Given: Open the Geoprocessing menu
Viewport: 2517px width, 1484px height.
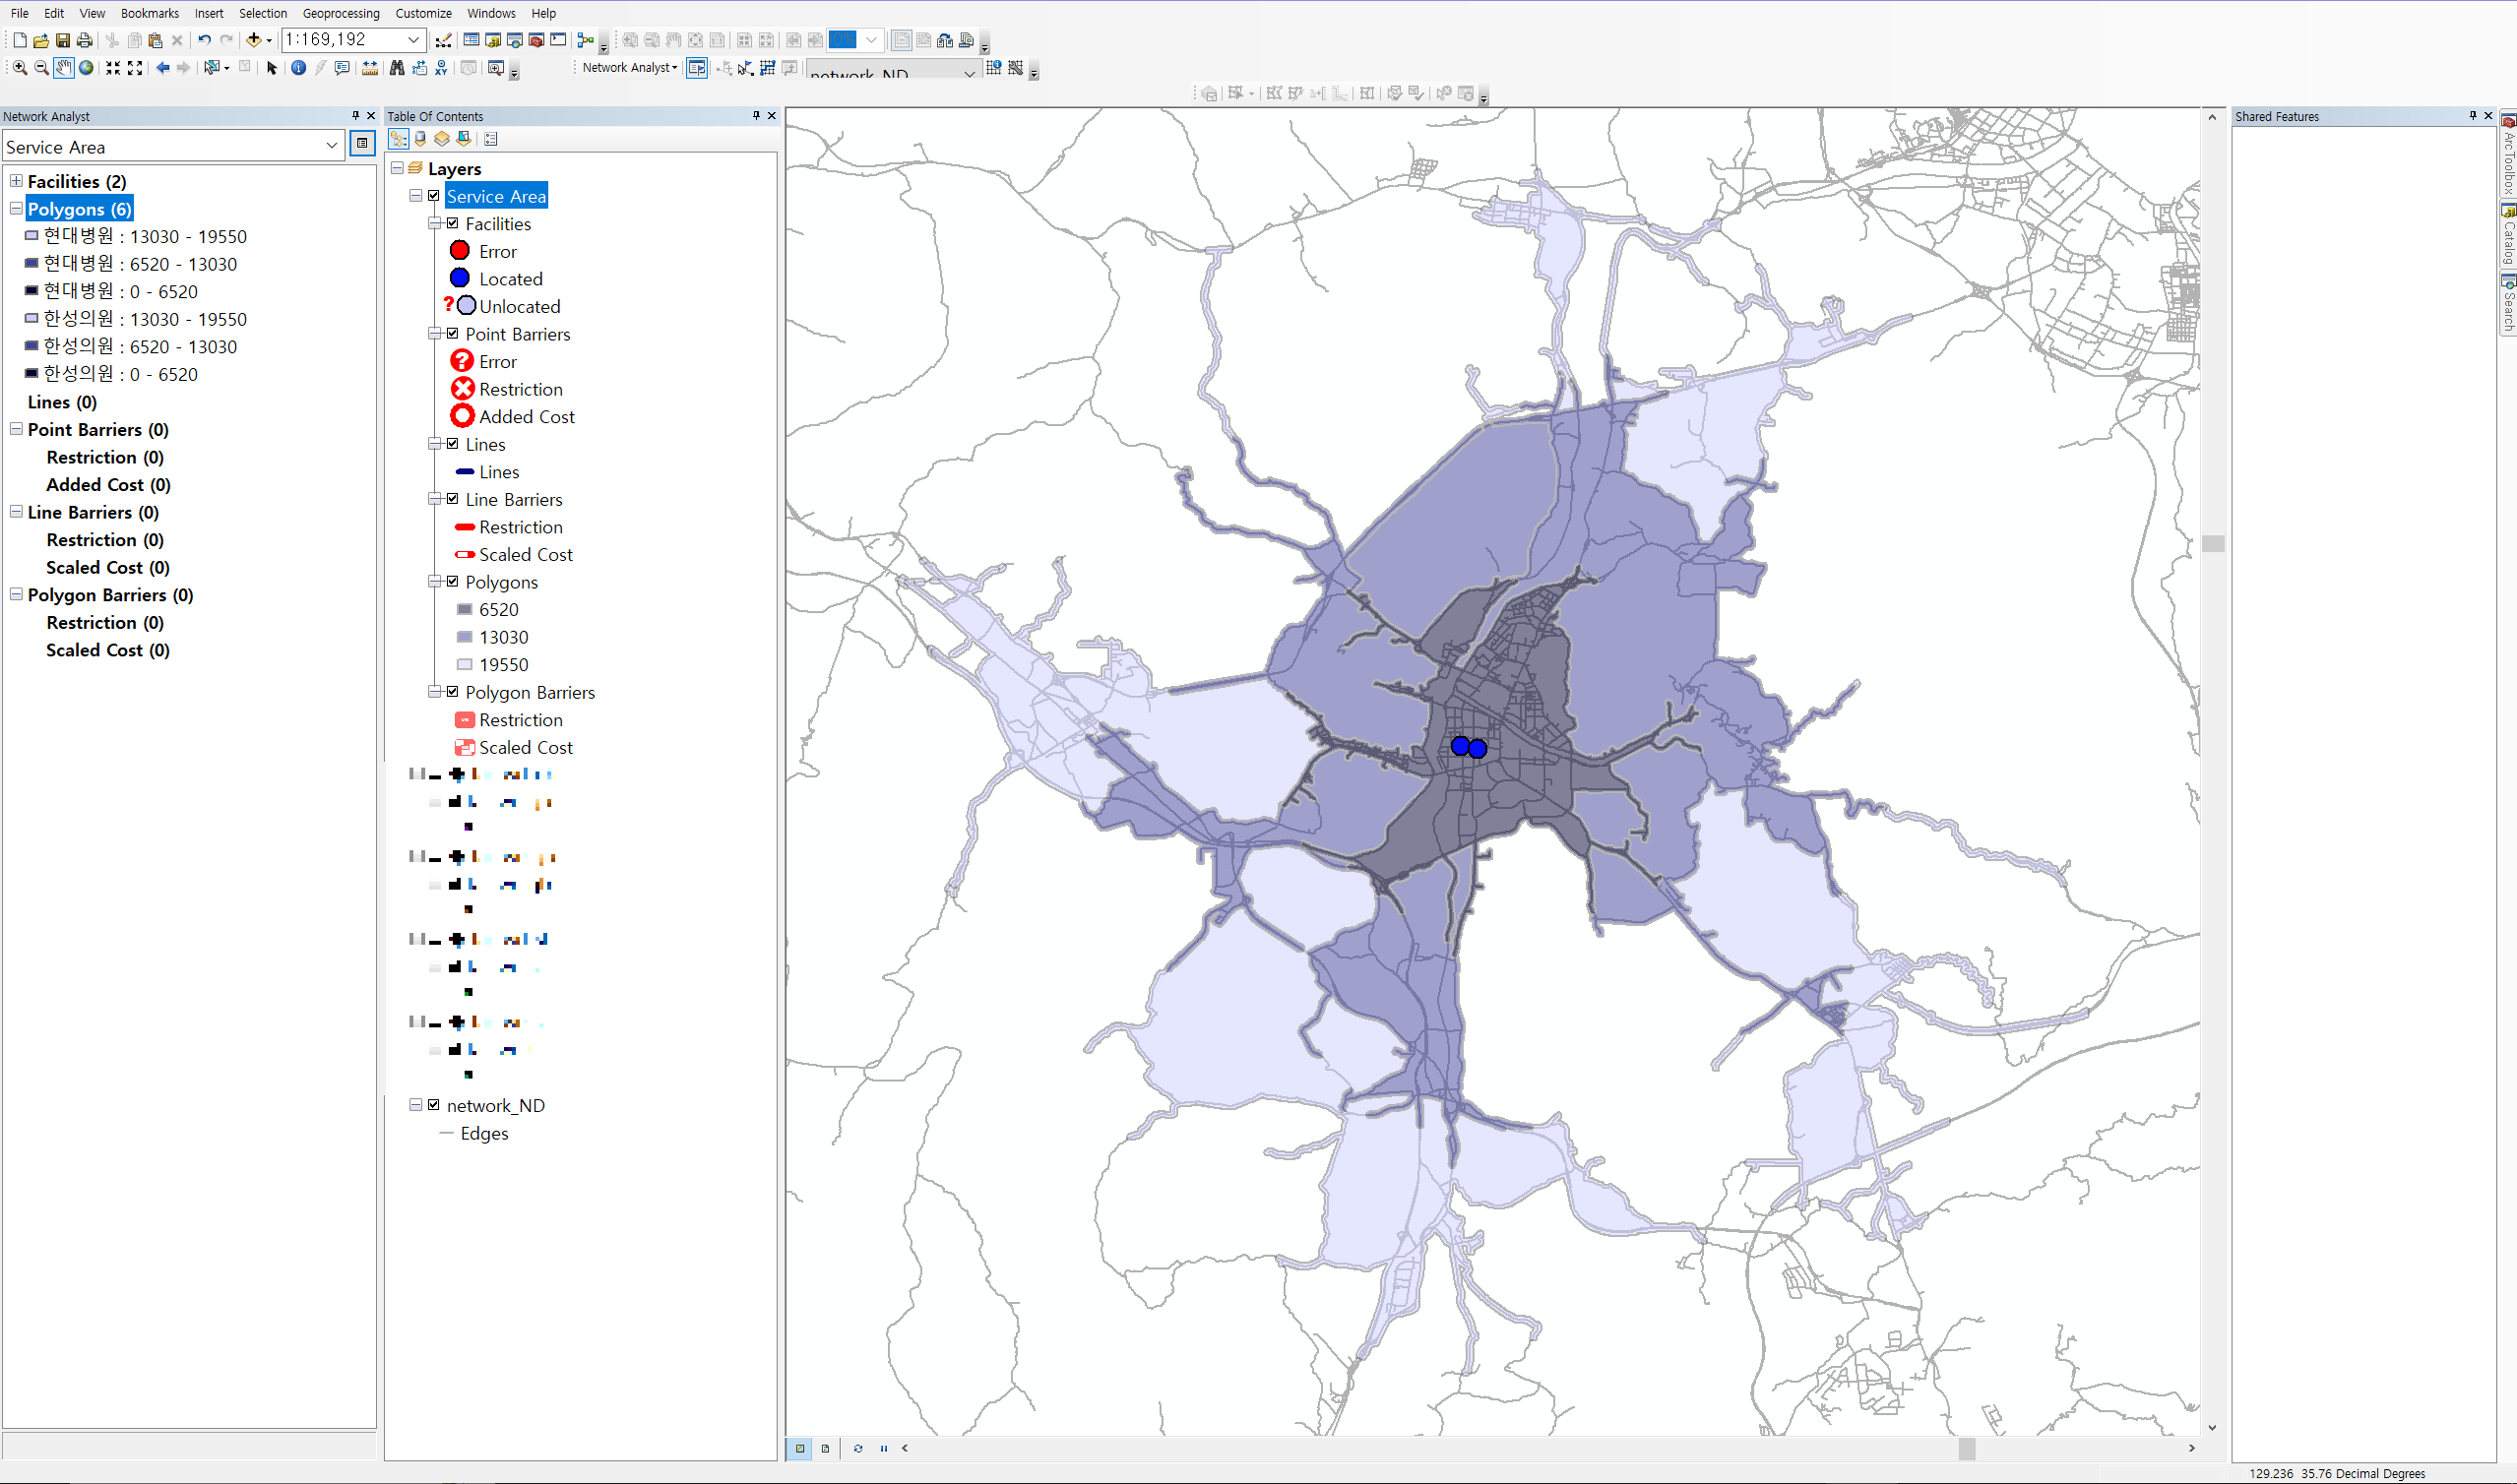Looking at the screenshot, I should click(x=340, y=13).
